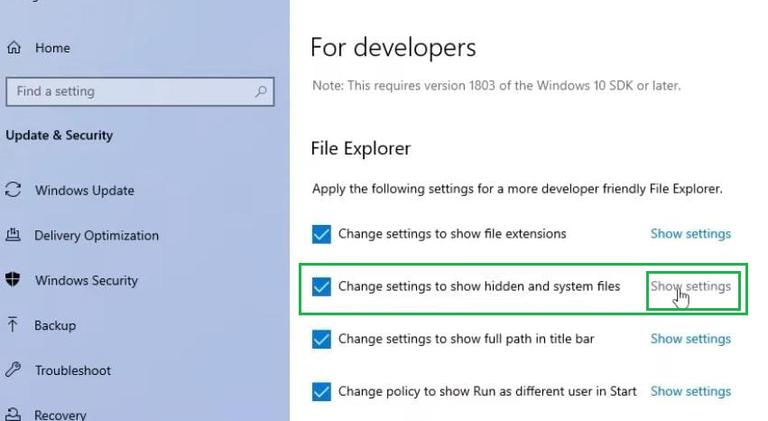The width and height of the screenshot is (768, 421).
Task: Disable Run as different user checkbox
Action: [x=321, y=391]
